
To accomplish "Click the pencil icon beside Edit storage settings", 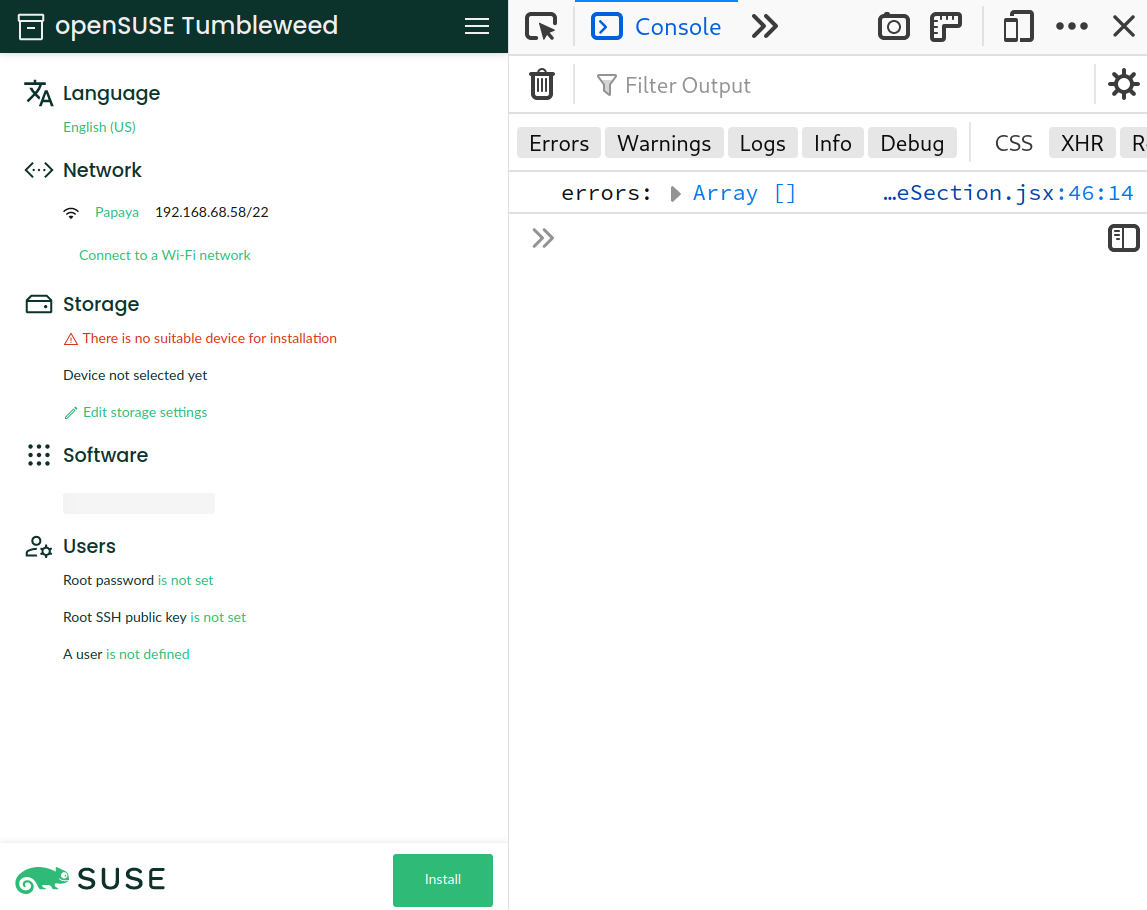I will pyautogui.click(x=71, y=413).
